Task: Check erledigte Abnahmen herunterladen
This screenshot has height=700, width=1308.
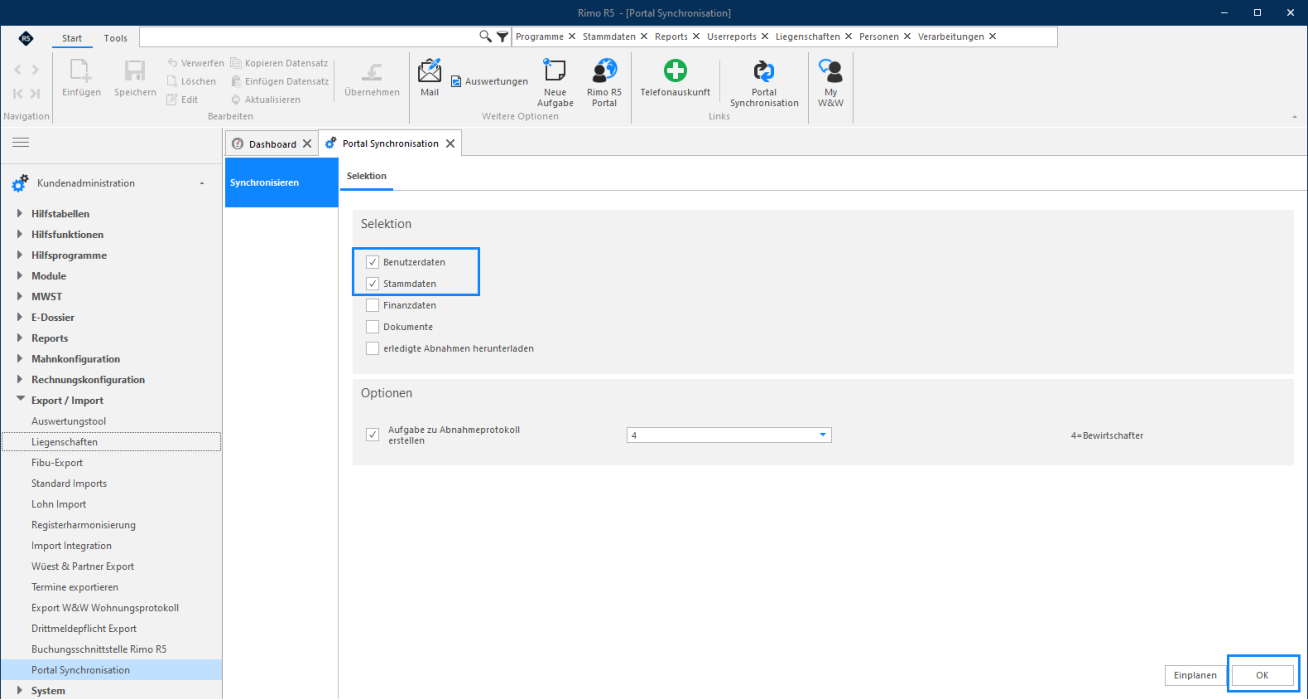Action: pos(372,348)
